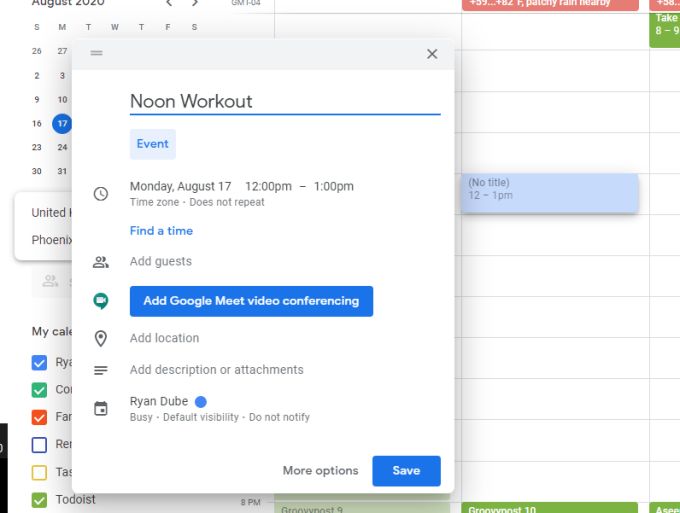The image size is (680, 513).
Task: Click the guests people icon
Action: click(101, 262)
